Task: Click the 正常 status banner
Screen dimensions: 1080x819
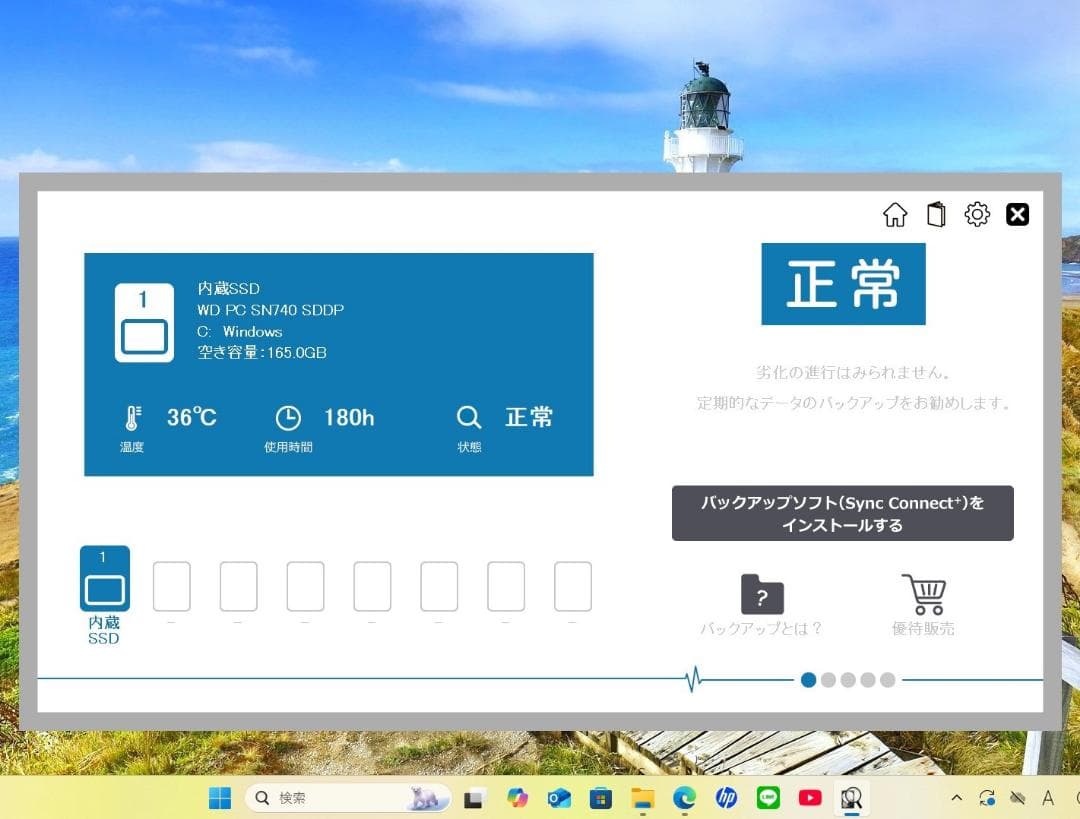Action: click(843, 283)
